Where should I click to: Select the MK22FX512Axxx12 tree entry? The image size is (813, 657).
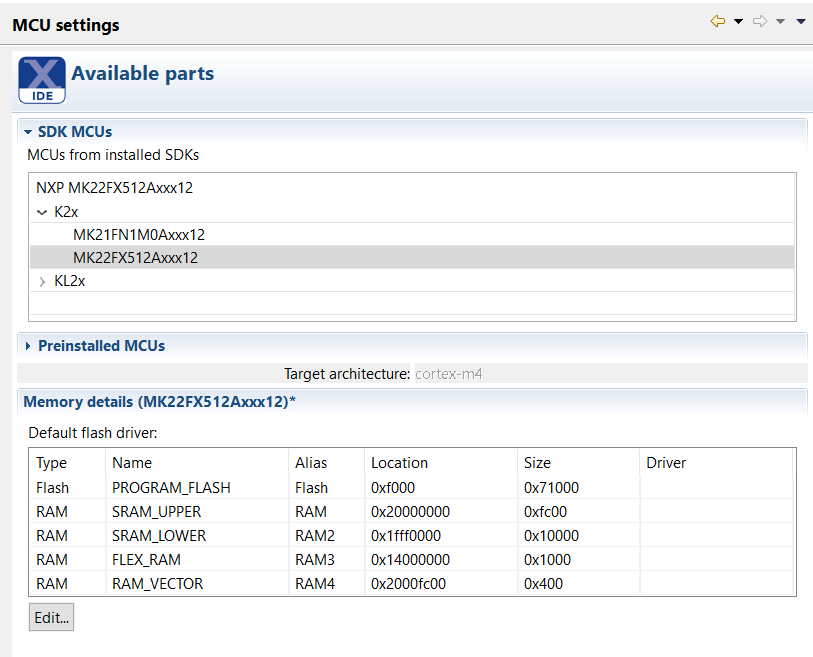(136, 258)
